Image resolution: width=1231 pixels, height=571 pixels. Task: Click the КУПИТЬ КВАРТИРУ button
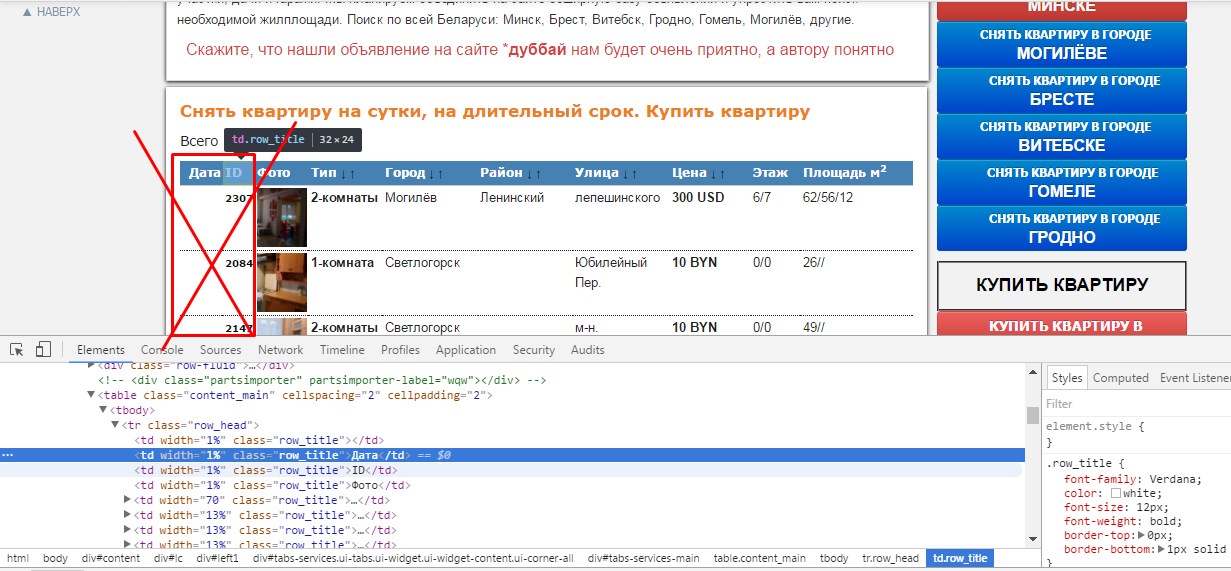tap(1062, 285)
